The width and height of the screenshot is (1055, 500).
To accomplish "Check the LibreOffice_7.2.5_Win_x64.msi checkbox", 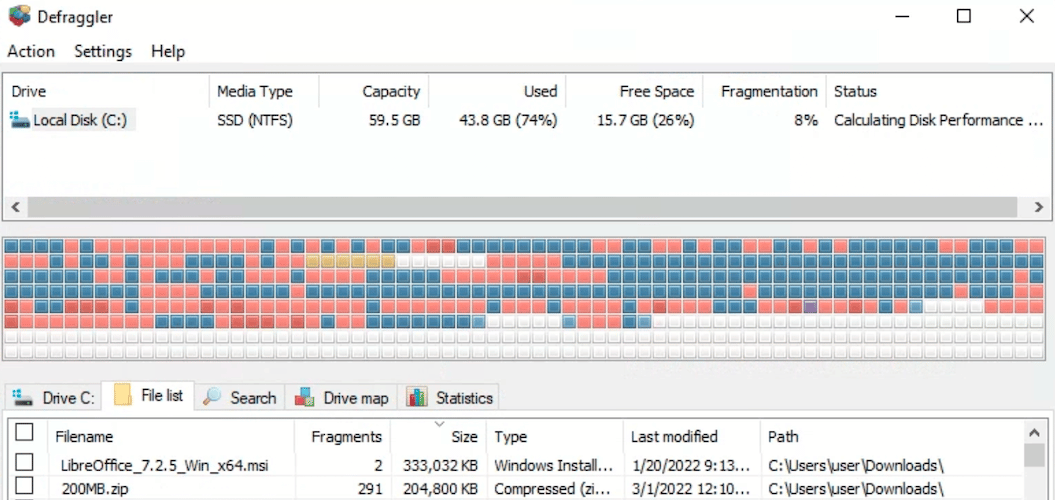I will 24,463.
